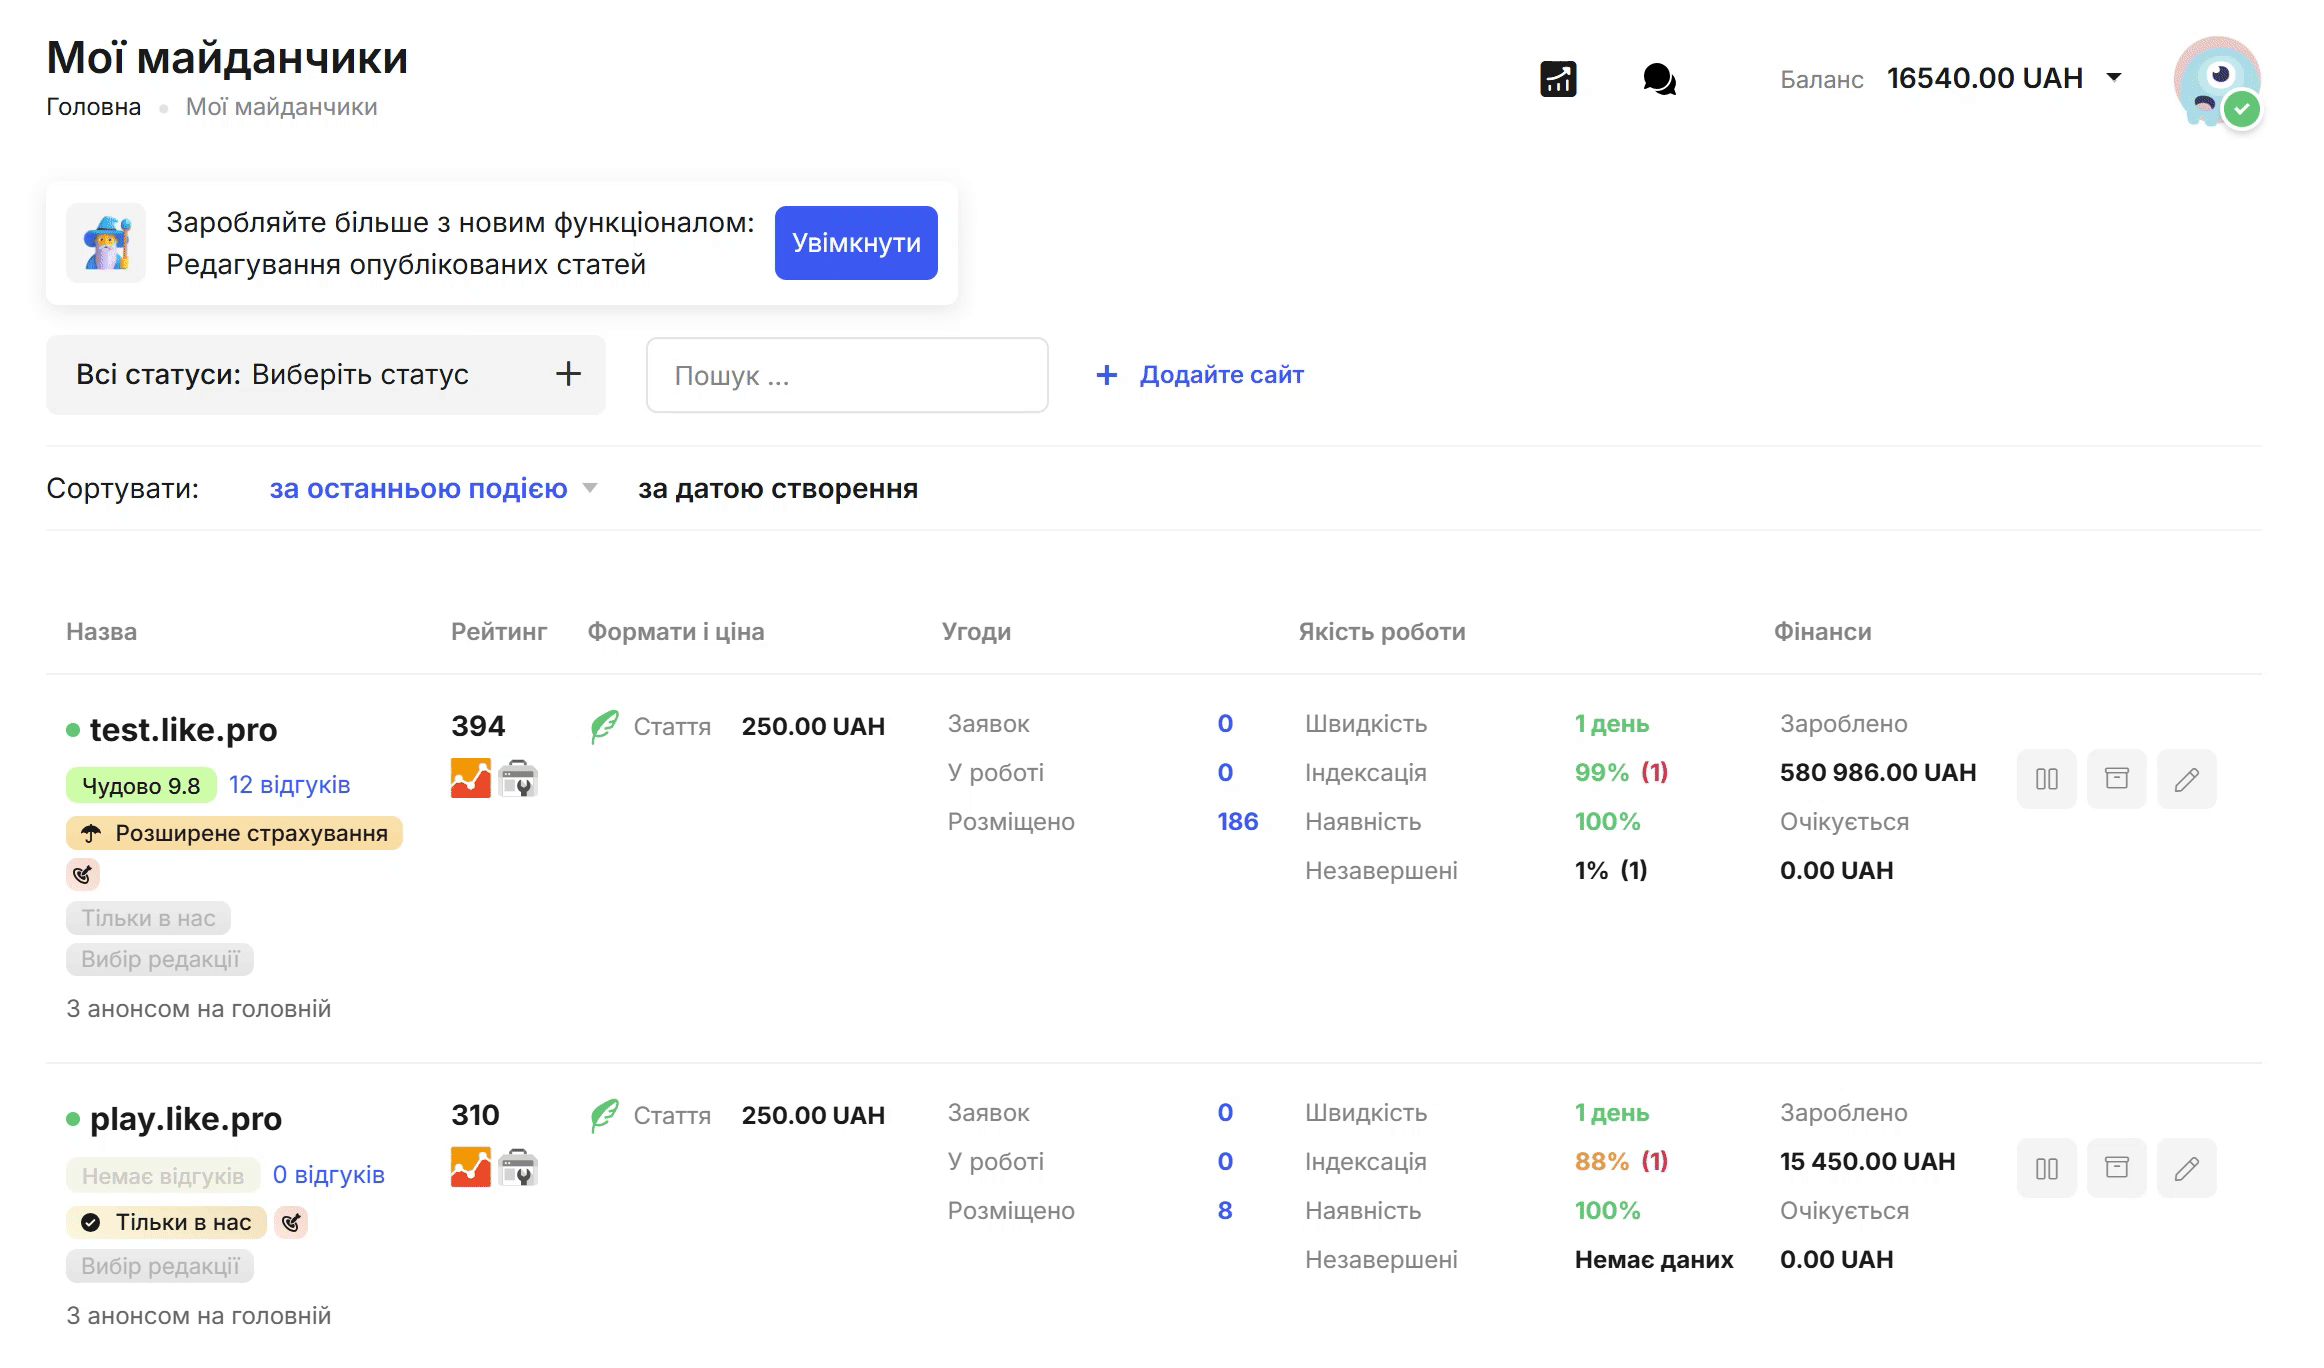Edit play.like.pro with pencil icon
This screenshot has width=2324, height=1368.
click(x=2186, y=1168)
